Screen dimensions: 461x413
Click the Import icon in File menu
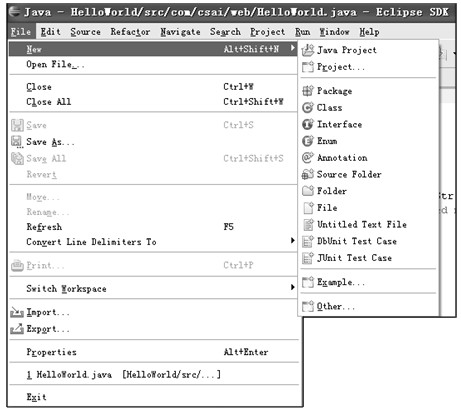coord(17,312)
